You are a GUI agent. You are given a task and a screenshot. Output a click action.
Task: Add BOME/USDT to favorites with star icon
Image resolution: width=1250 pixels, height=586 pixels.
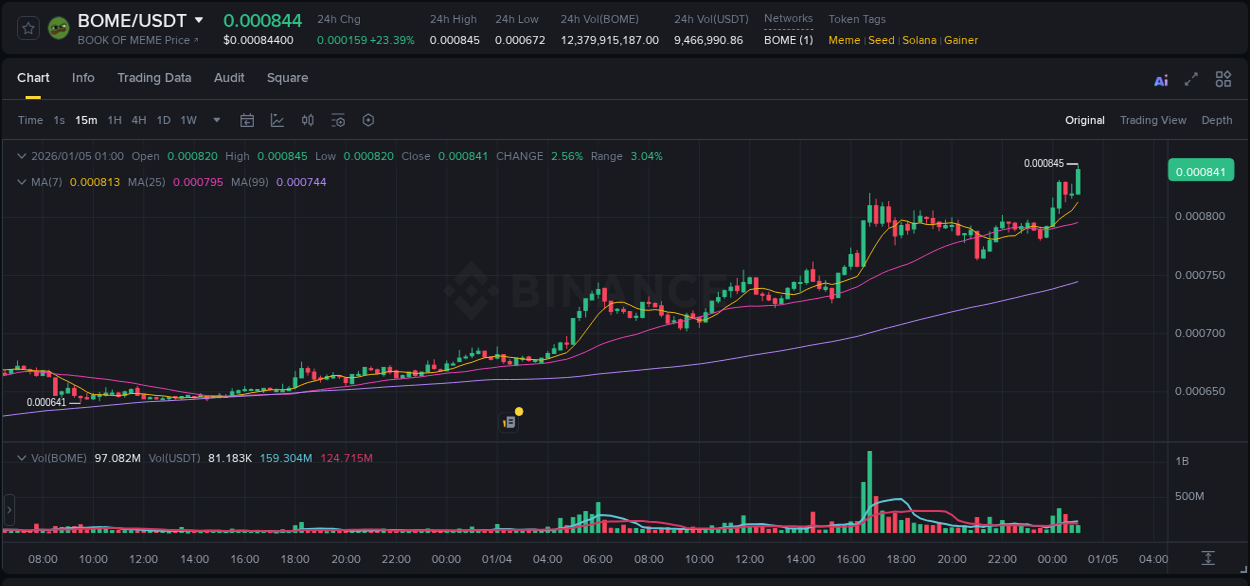coord(28,28)
